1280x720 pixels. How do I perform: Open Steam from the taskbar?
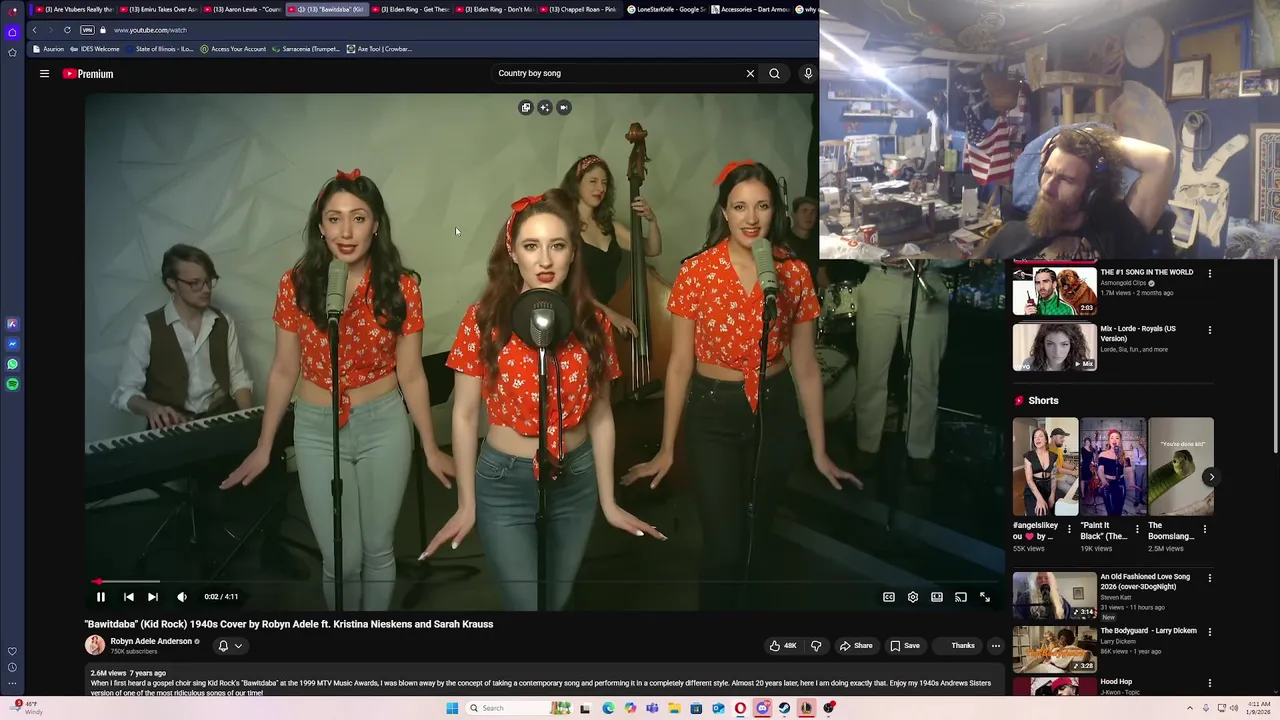click(x=784, y=708)
